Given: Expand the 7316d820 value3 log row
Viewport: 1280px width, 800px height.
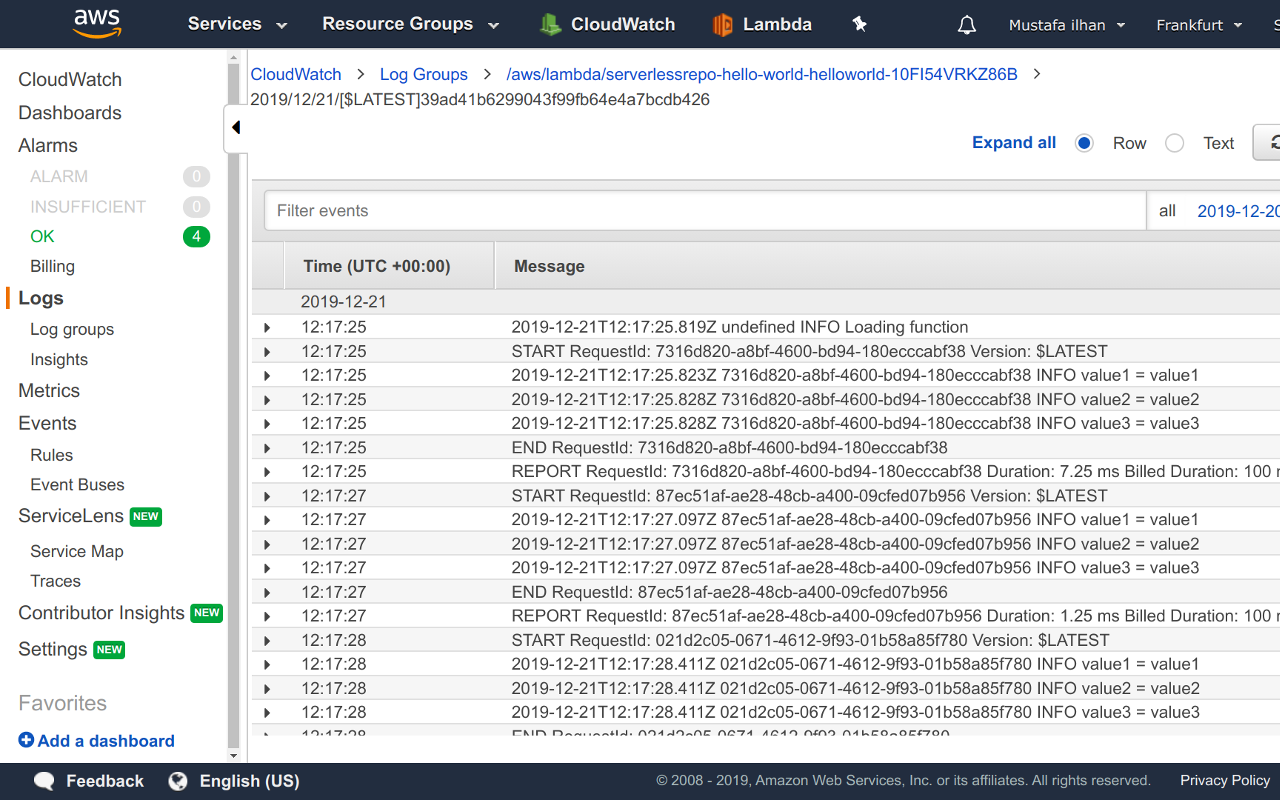Looking at the screenshot, I should click(267, 423).
